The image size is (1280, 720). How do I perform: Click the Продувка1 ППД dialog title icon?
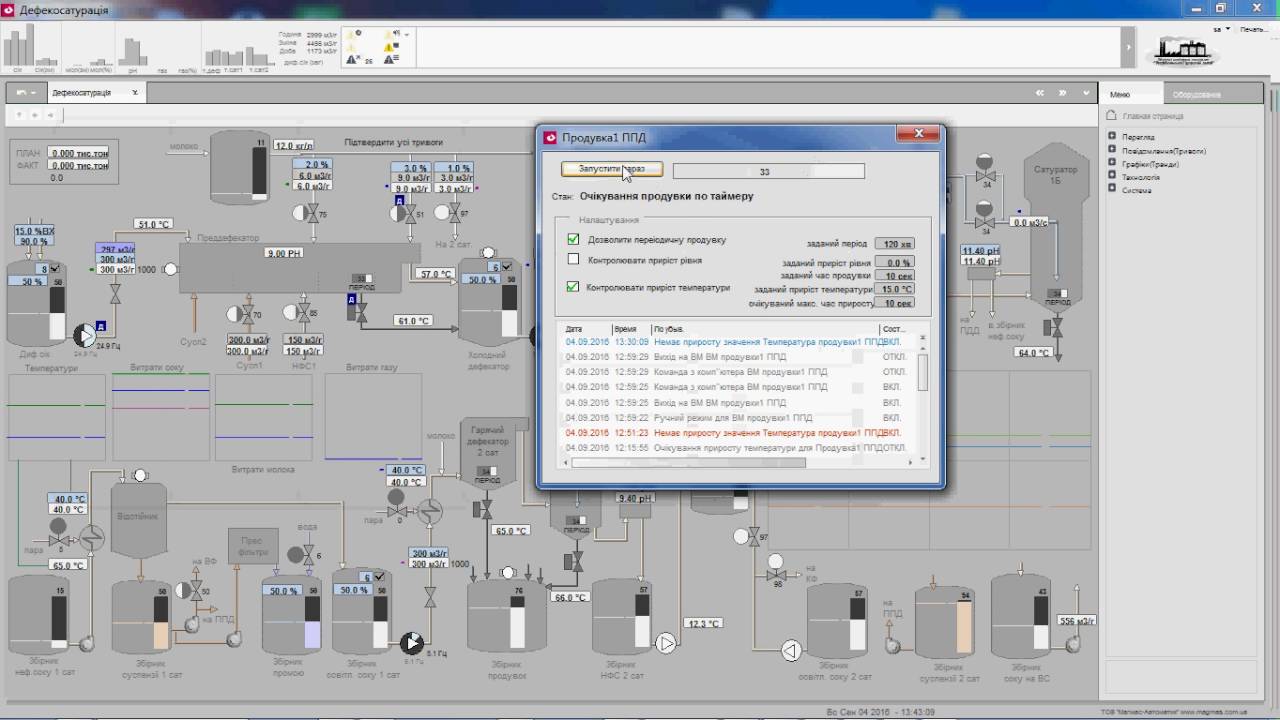(x=549, y=137)
